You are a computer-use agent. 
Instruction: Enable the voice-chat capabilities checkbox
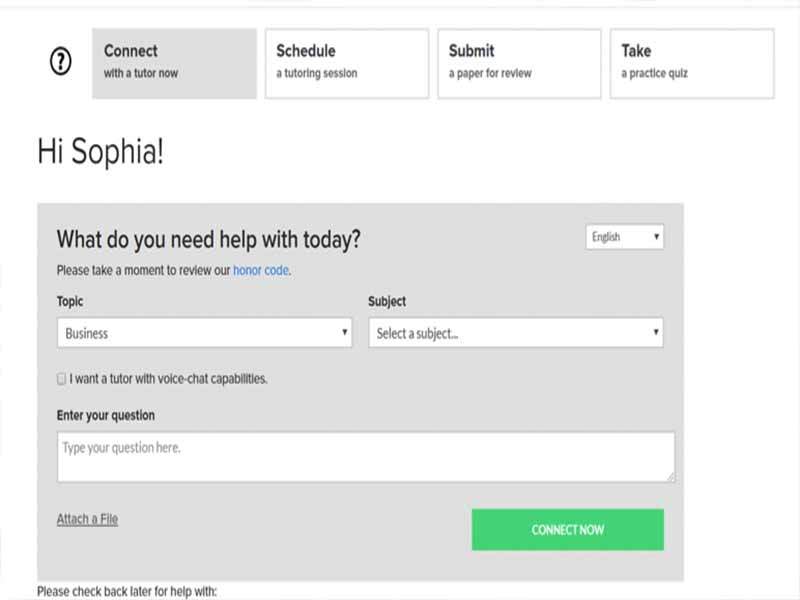tap(62, 380)
